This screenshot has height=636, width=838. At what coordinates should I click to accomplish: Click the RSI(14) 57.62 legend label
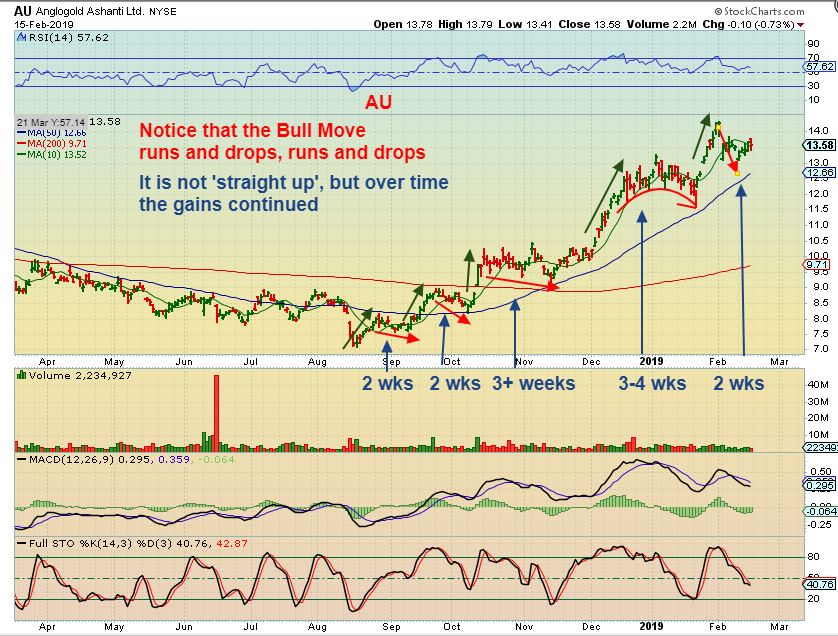click(x=68, y=37)
